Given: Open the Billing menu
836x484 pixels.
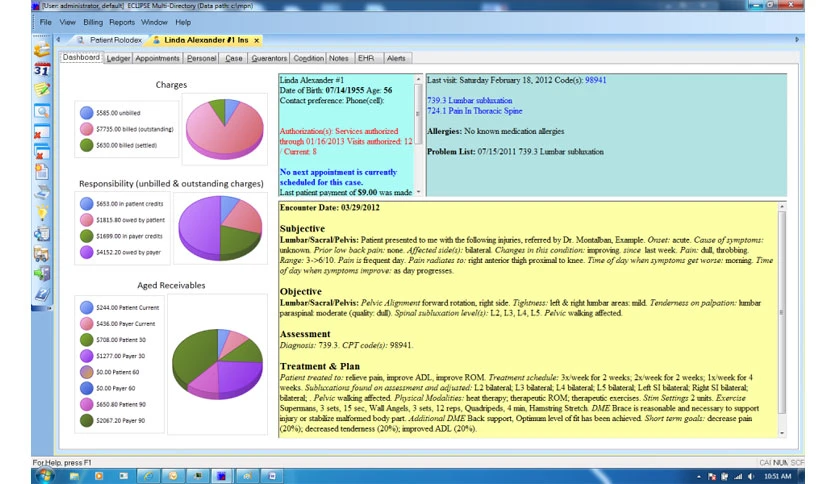Looking at the screenshot, I should click(93, 22).
